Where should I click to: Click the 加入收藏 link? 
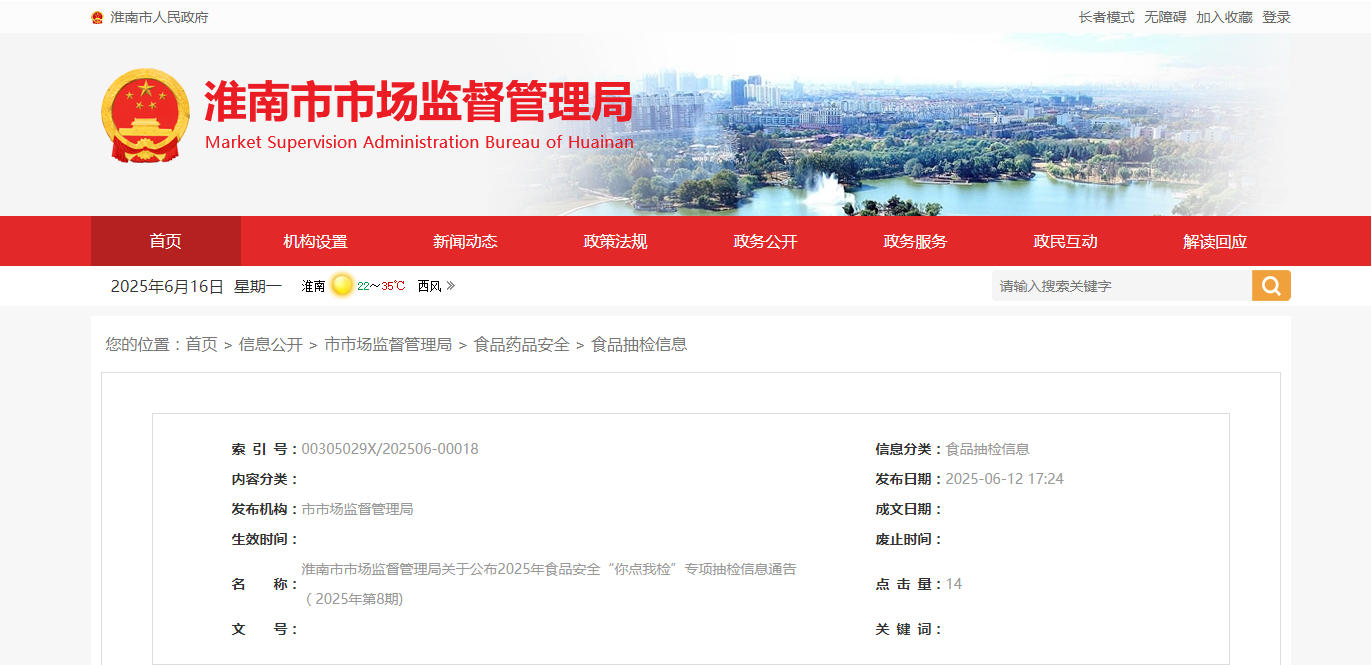click(1224, 17)
